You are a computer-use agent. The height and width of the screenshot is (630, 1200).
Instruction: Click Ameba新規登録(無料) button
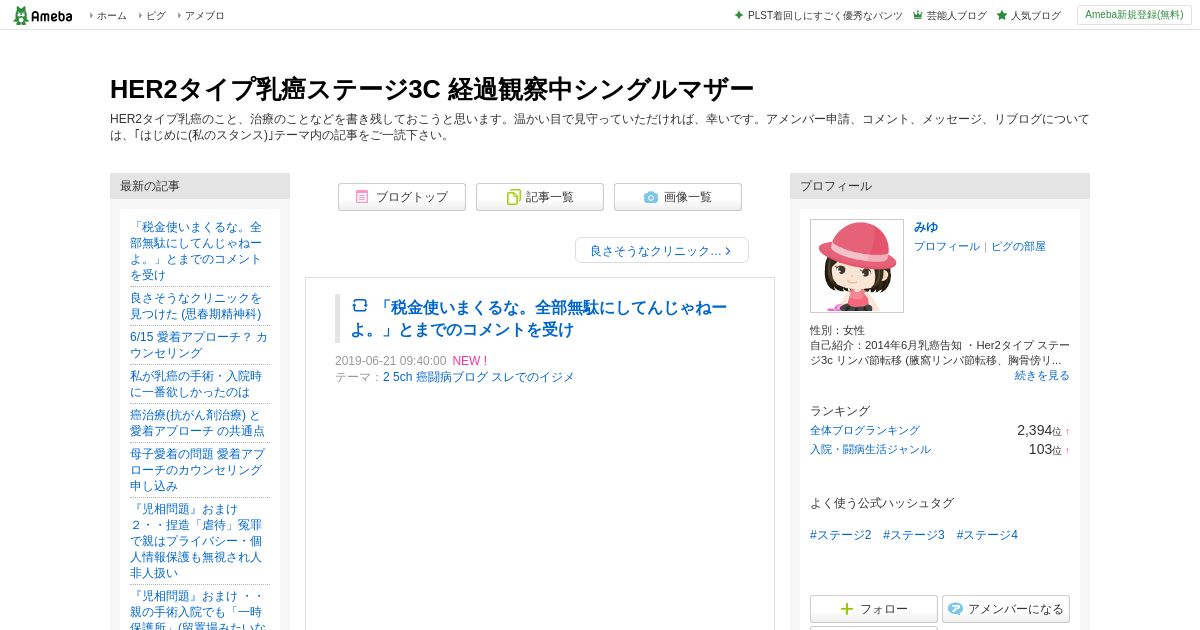[1134, 15]
